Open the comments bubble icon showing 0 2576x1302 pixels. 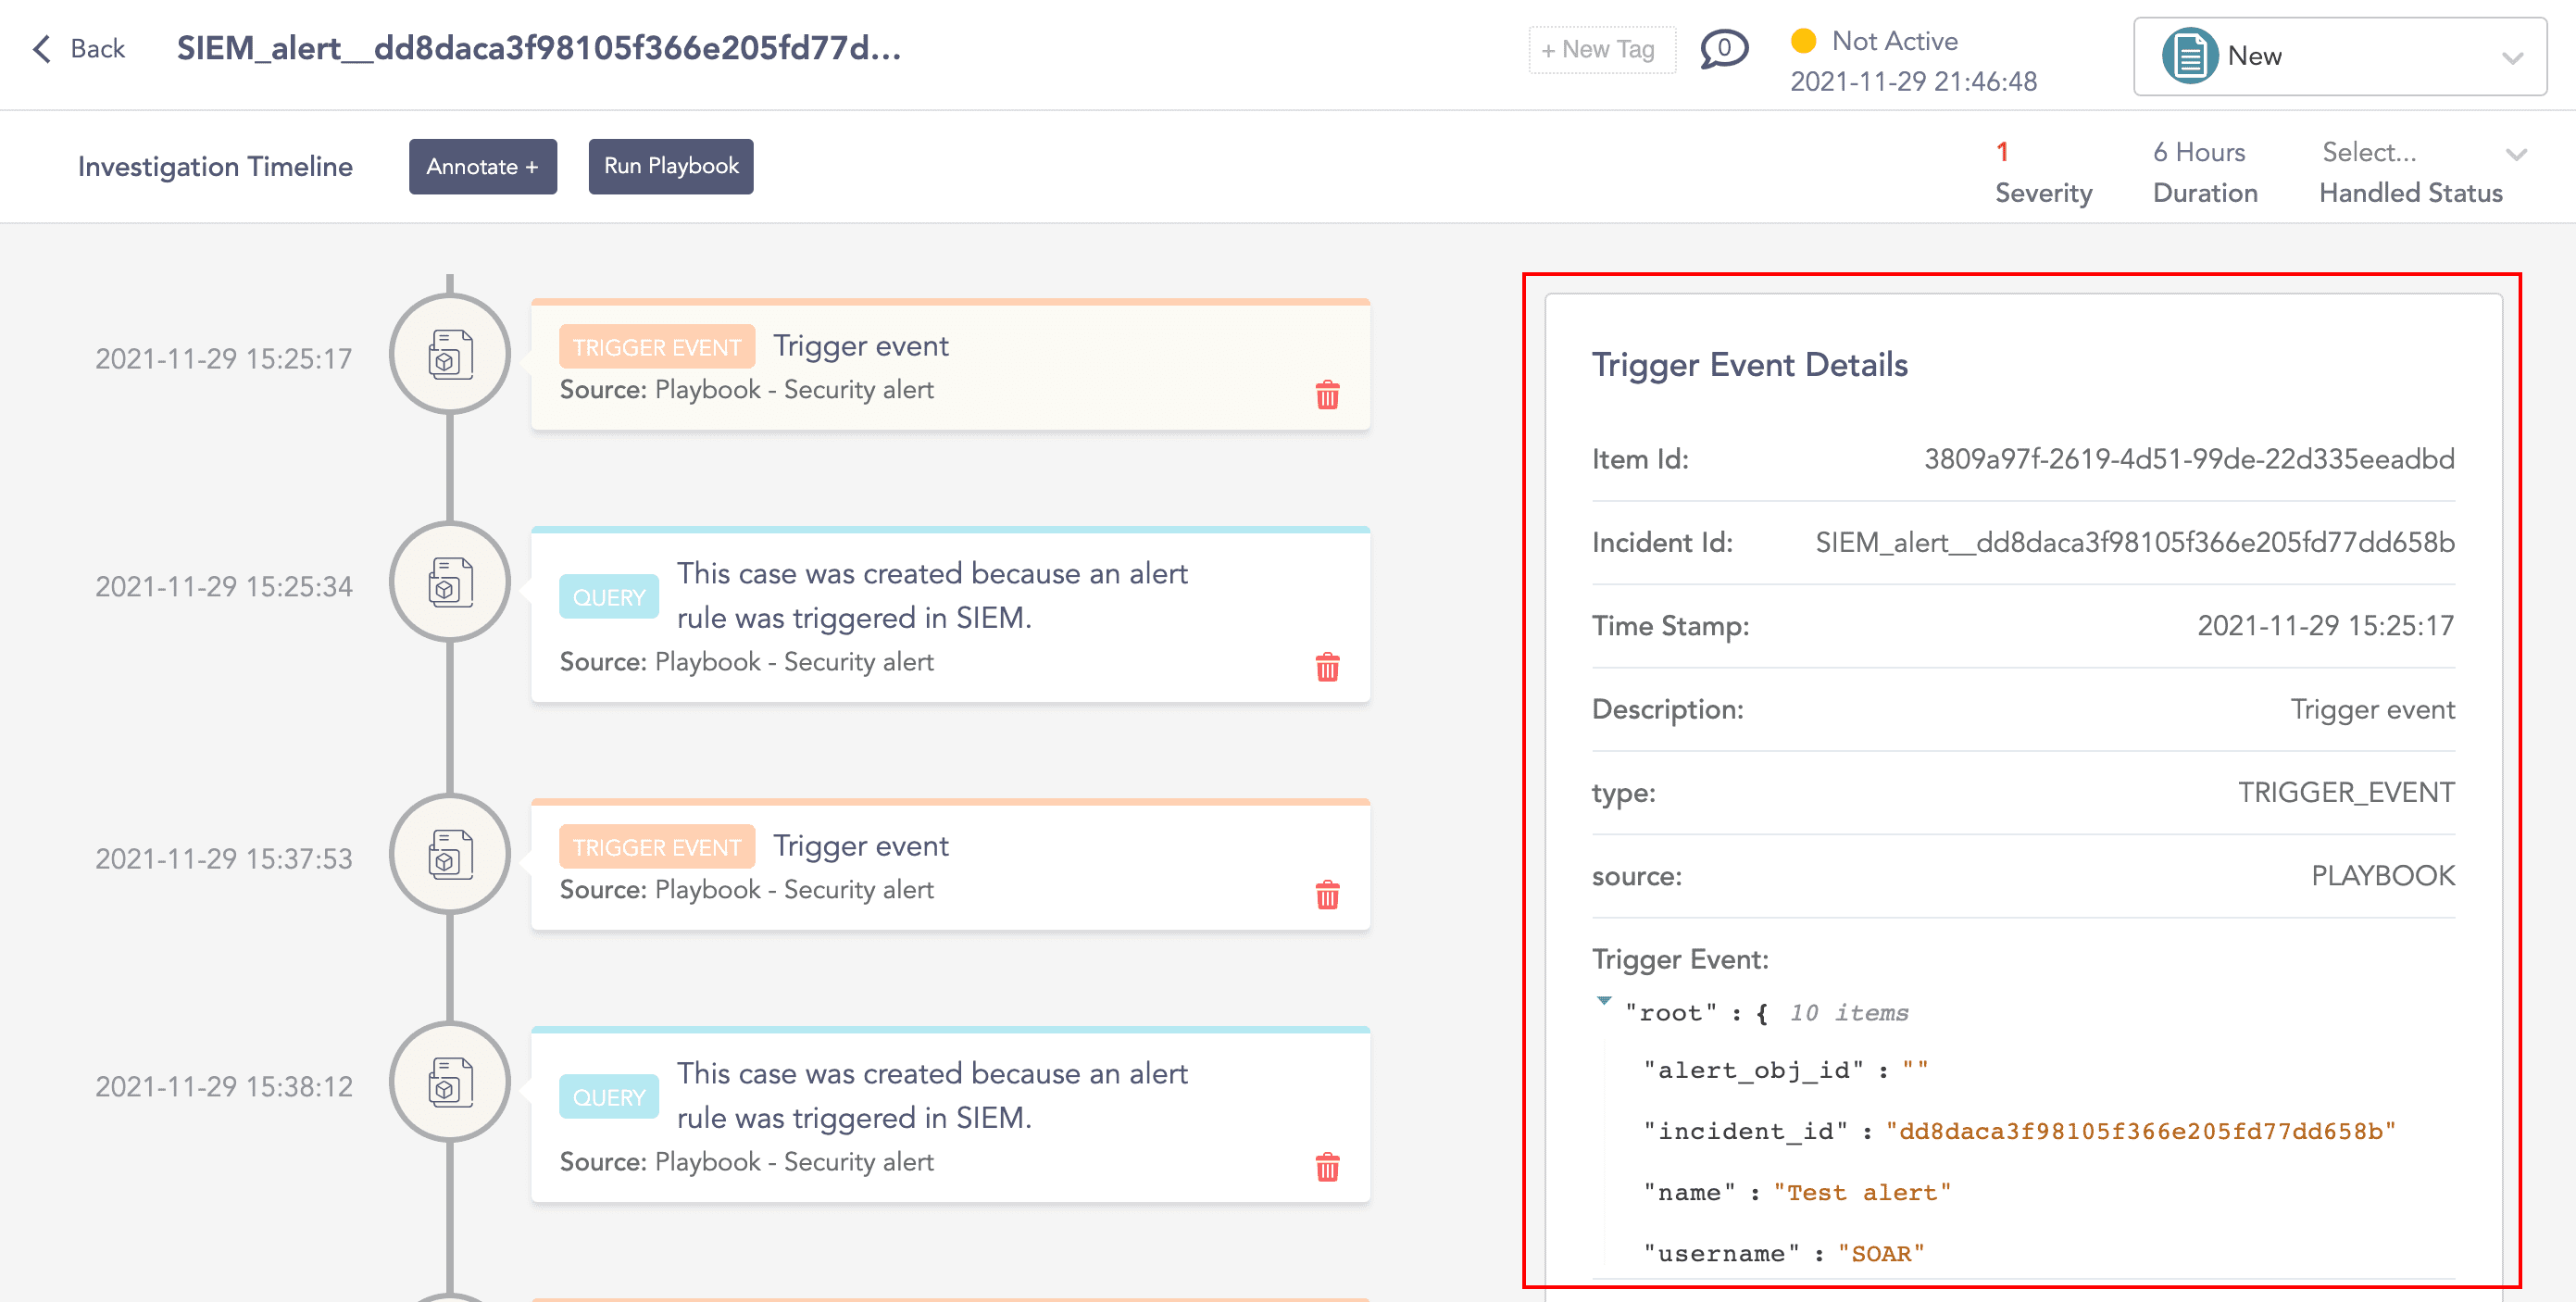click(1723, 49)
